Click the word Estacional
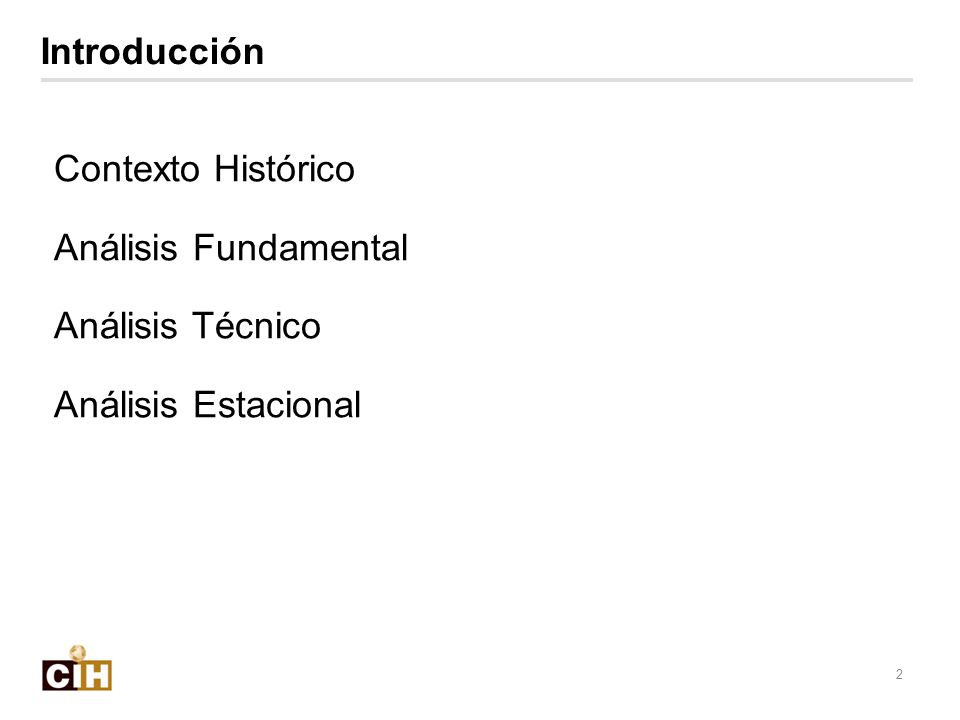 point(277,405)
